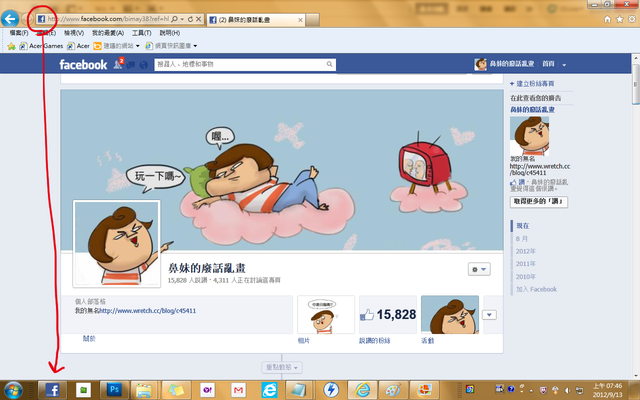This screenshot has width=640, height=400.
Task: Jump to 2012年 in the timeline navigator
Action: pyautogui.click(x=525, y=251)
